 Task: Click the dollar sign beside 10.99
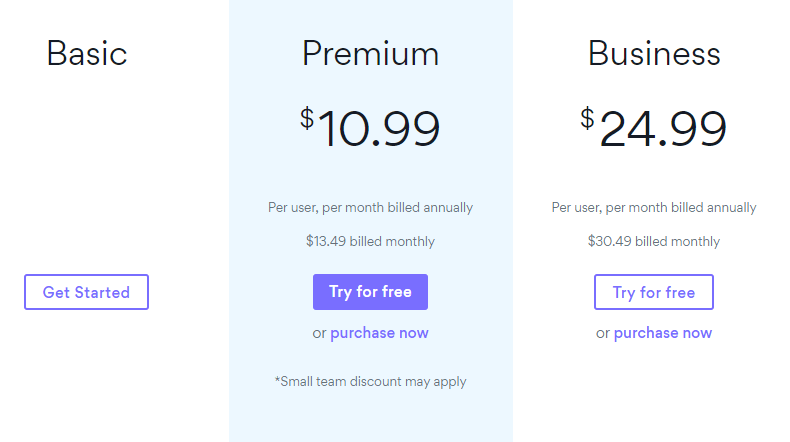tap(307, 119)
